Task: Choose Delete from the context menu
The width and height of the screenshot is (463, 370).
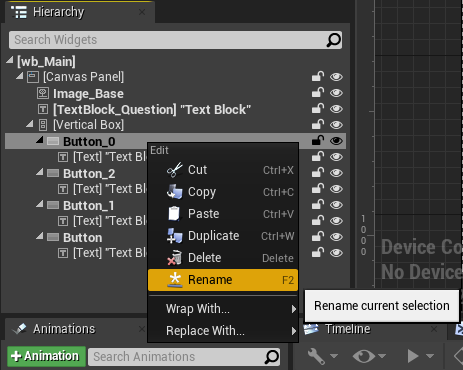Action: coord(223,258)
